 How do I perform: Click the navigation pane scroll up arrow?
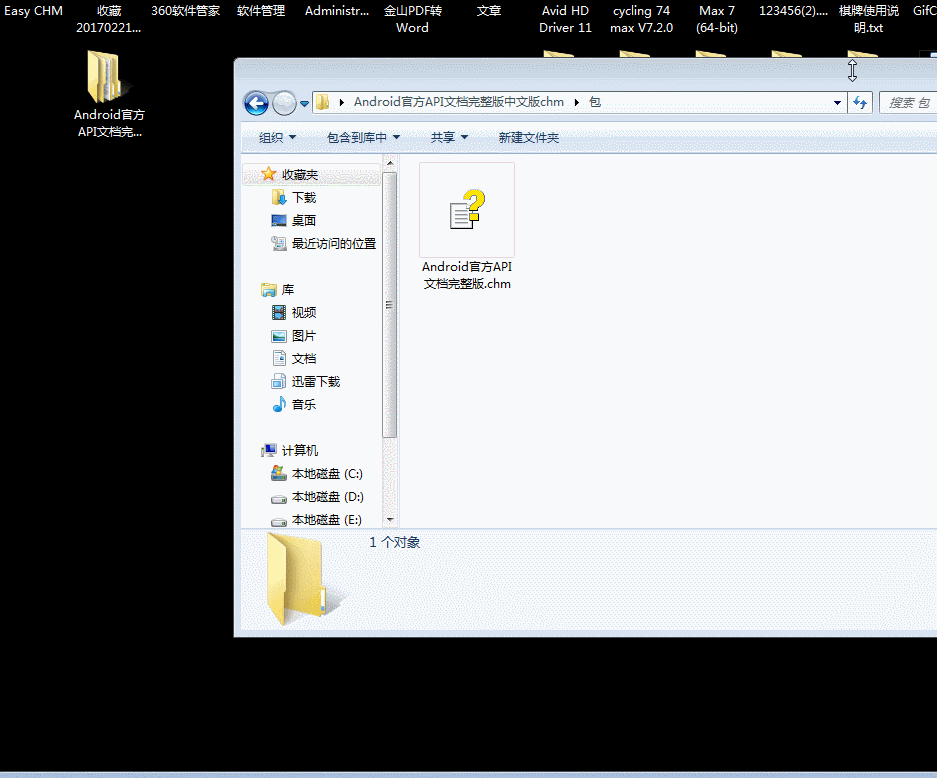pos(390,163)
